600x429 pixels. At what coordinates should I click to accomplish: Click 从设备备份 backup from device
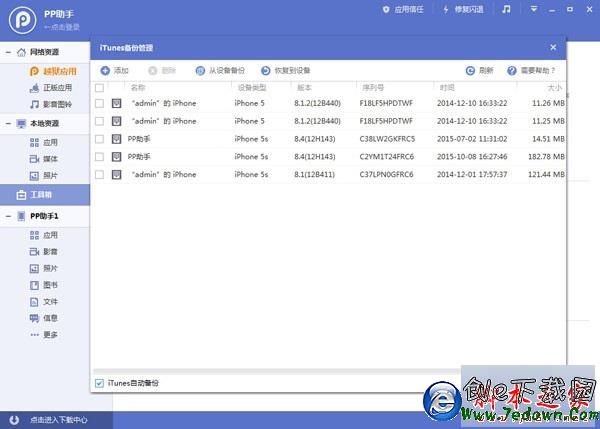pyautogui.click(x=220, y=70)
